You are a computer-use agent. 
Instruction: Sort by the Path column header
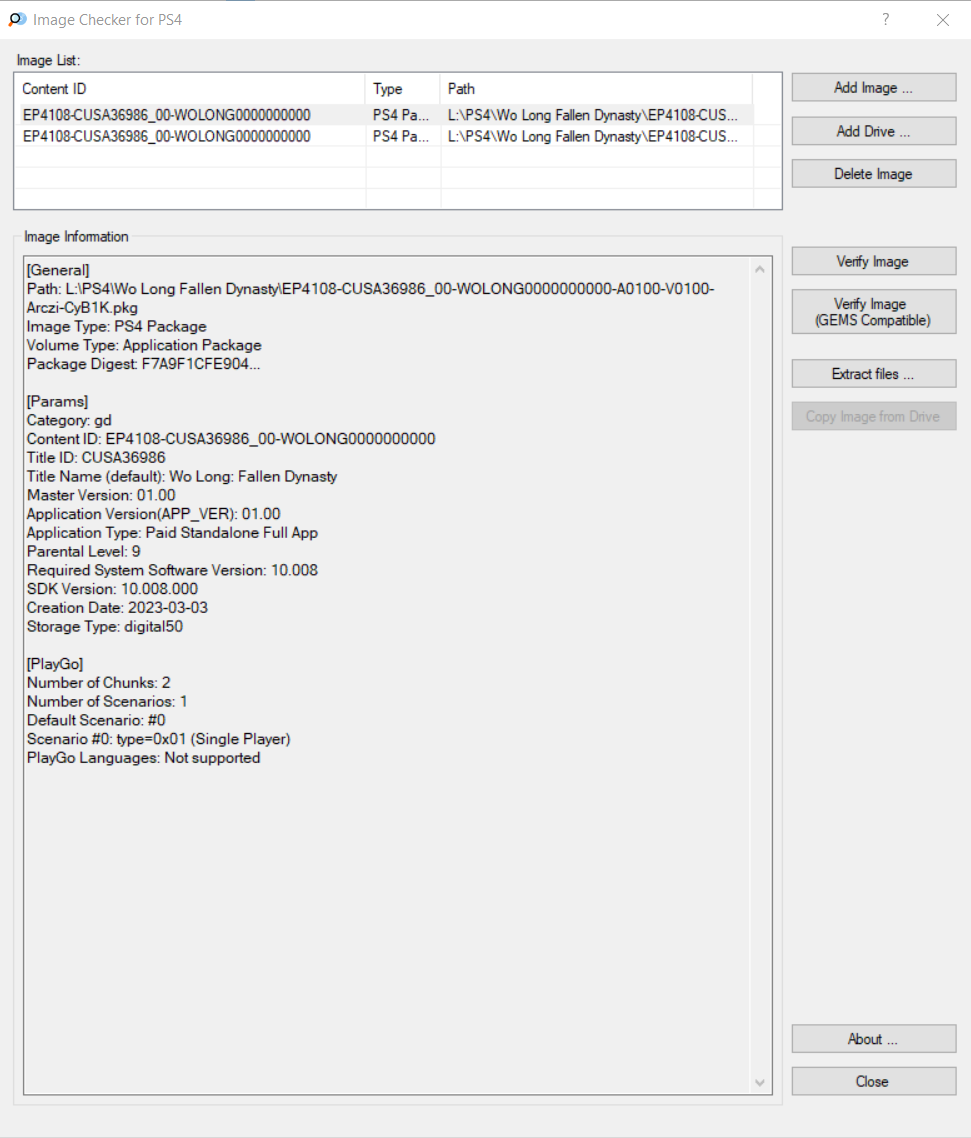596,89
